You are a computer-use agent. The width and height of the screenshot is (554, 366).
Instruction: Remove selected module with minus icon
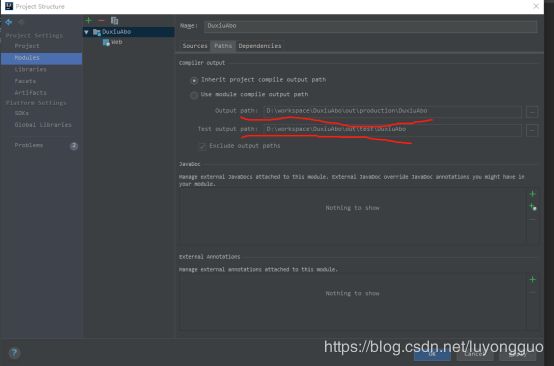pos(101,20)
